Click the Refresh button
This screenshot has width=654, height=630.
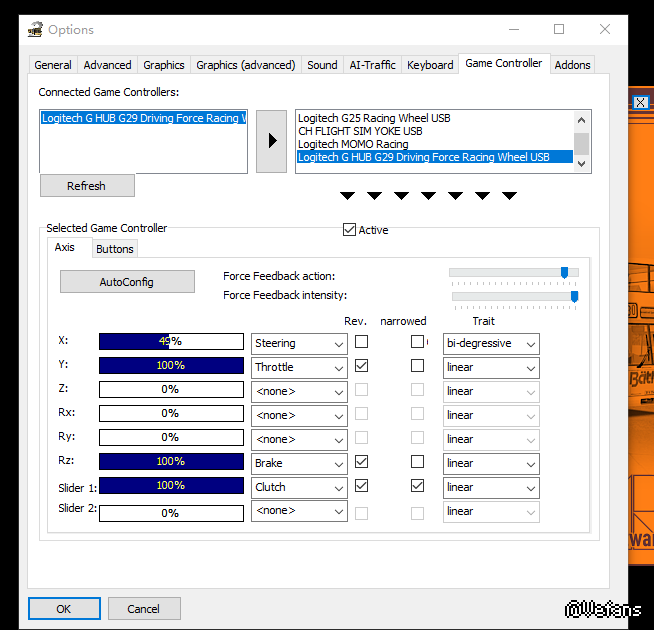[87, 186]
